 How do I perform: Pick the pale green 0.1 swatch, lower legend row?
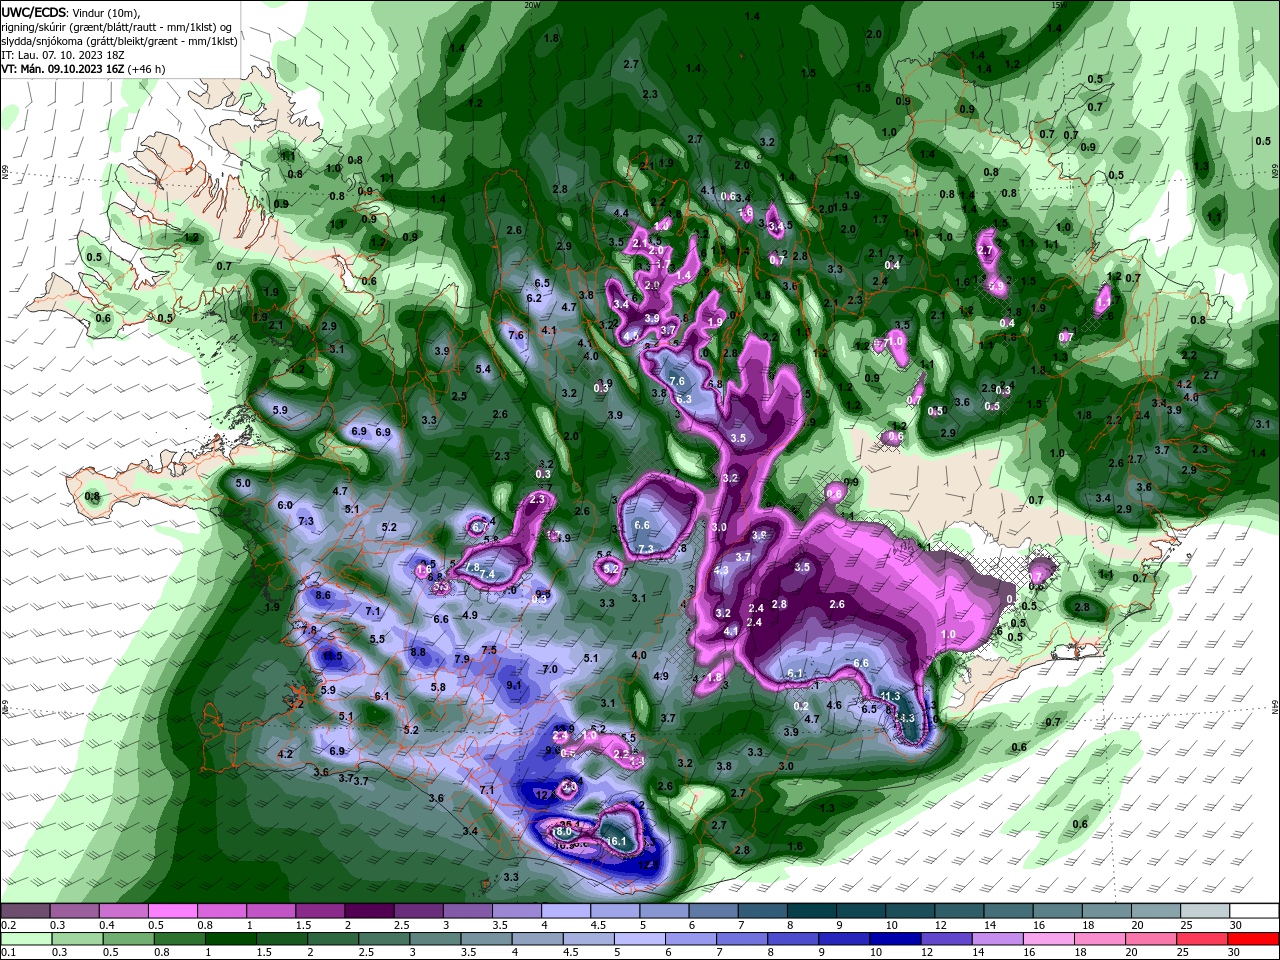(x=24, y=938)
